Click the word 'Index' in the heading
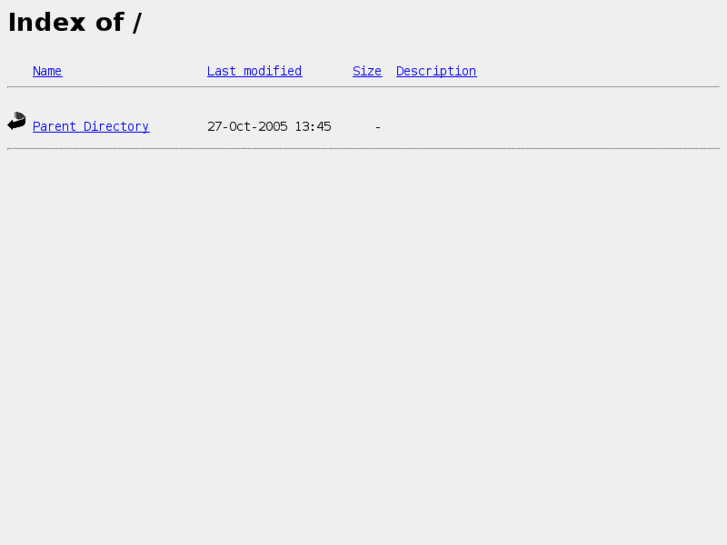 click(47, 22)
